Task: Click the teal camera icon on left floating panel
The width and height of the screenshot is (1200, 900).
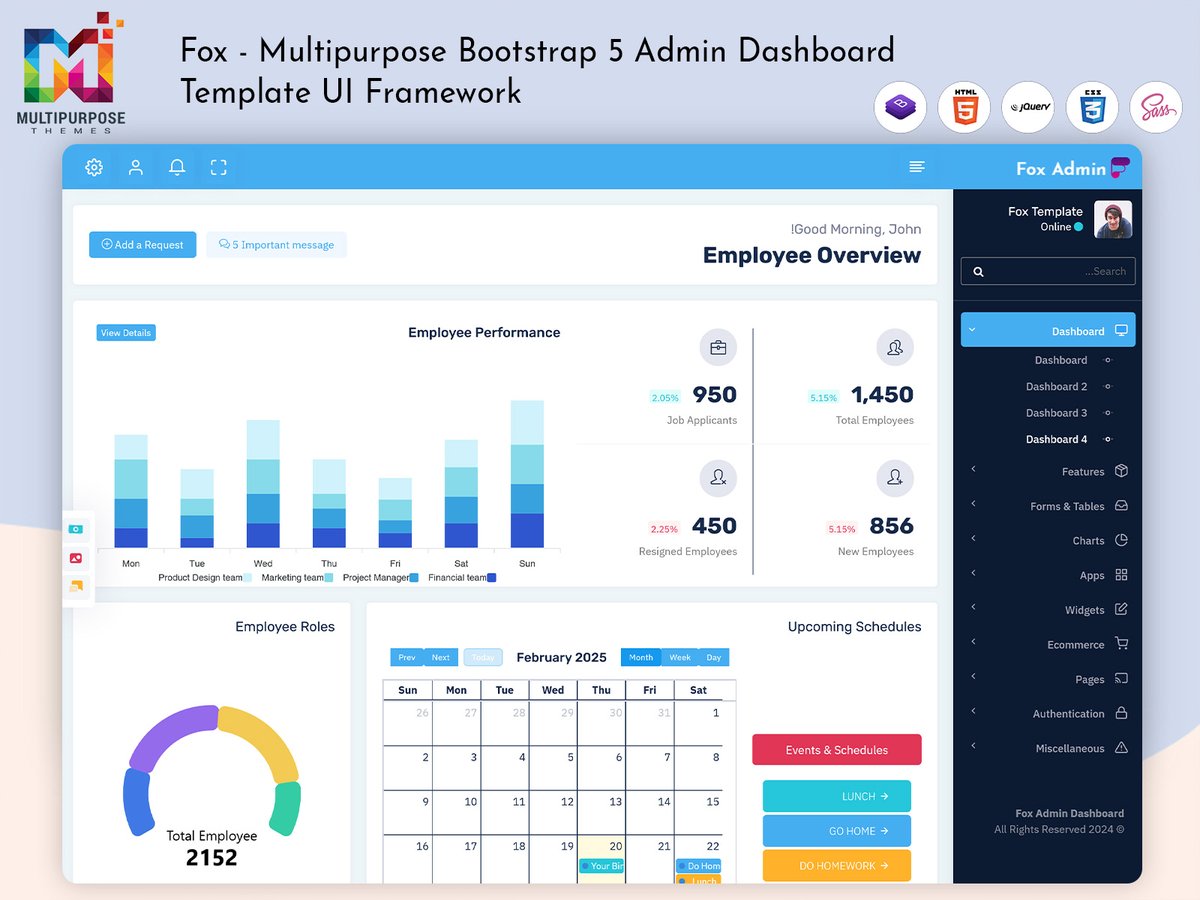Action: [75, 528]
